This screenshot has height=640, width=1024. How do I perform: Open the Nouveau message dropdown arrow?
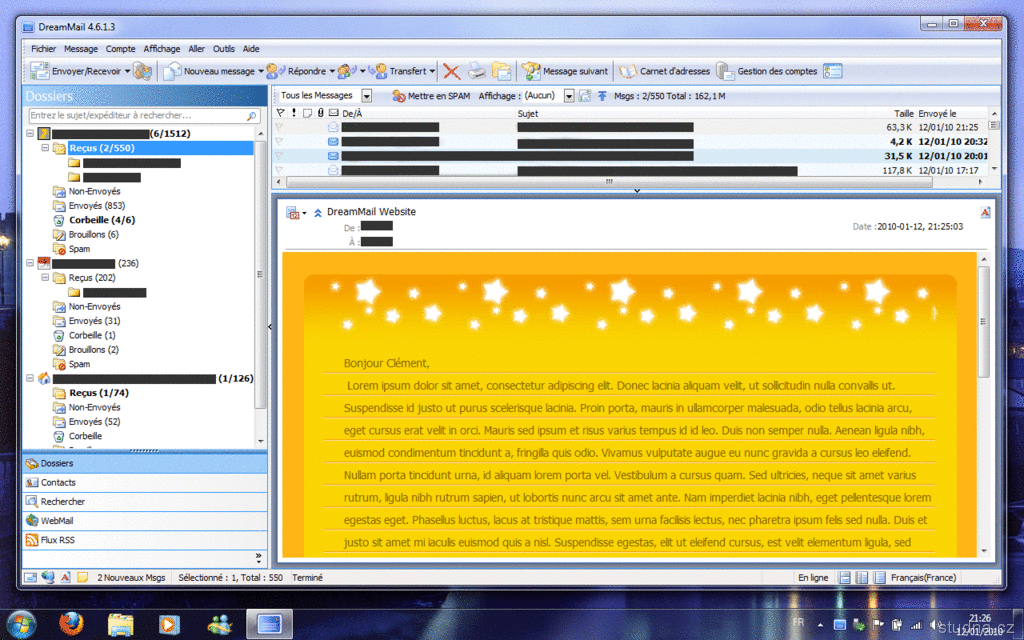(x=261, y=71)
